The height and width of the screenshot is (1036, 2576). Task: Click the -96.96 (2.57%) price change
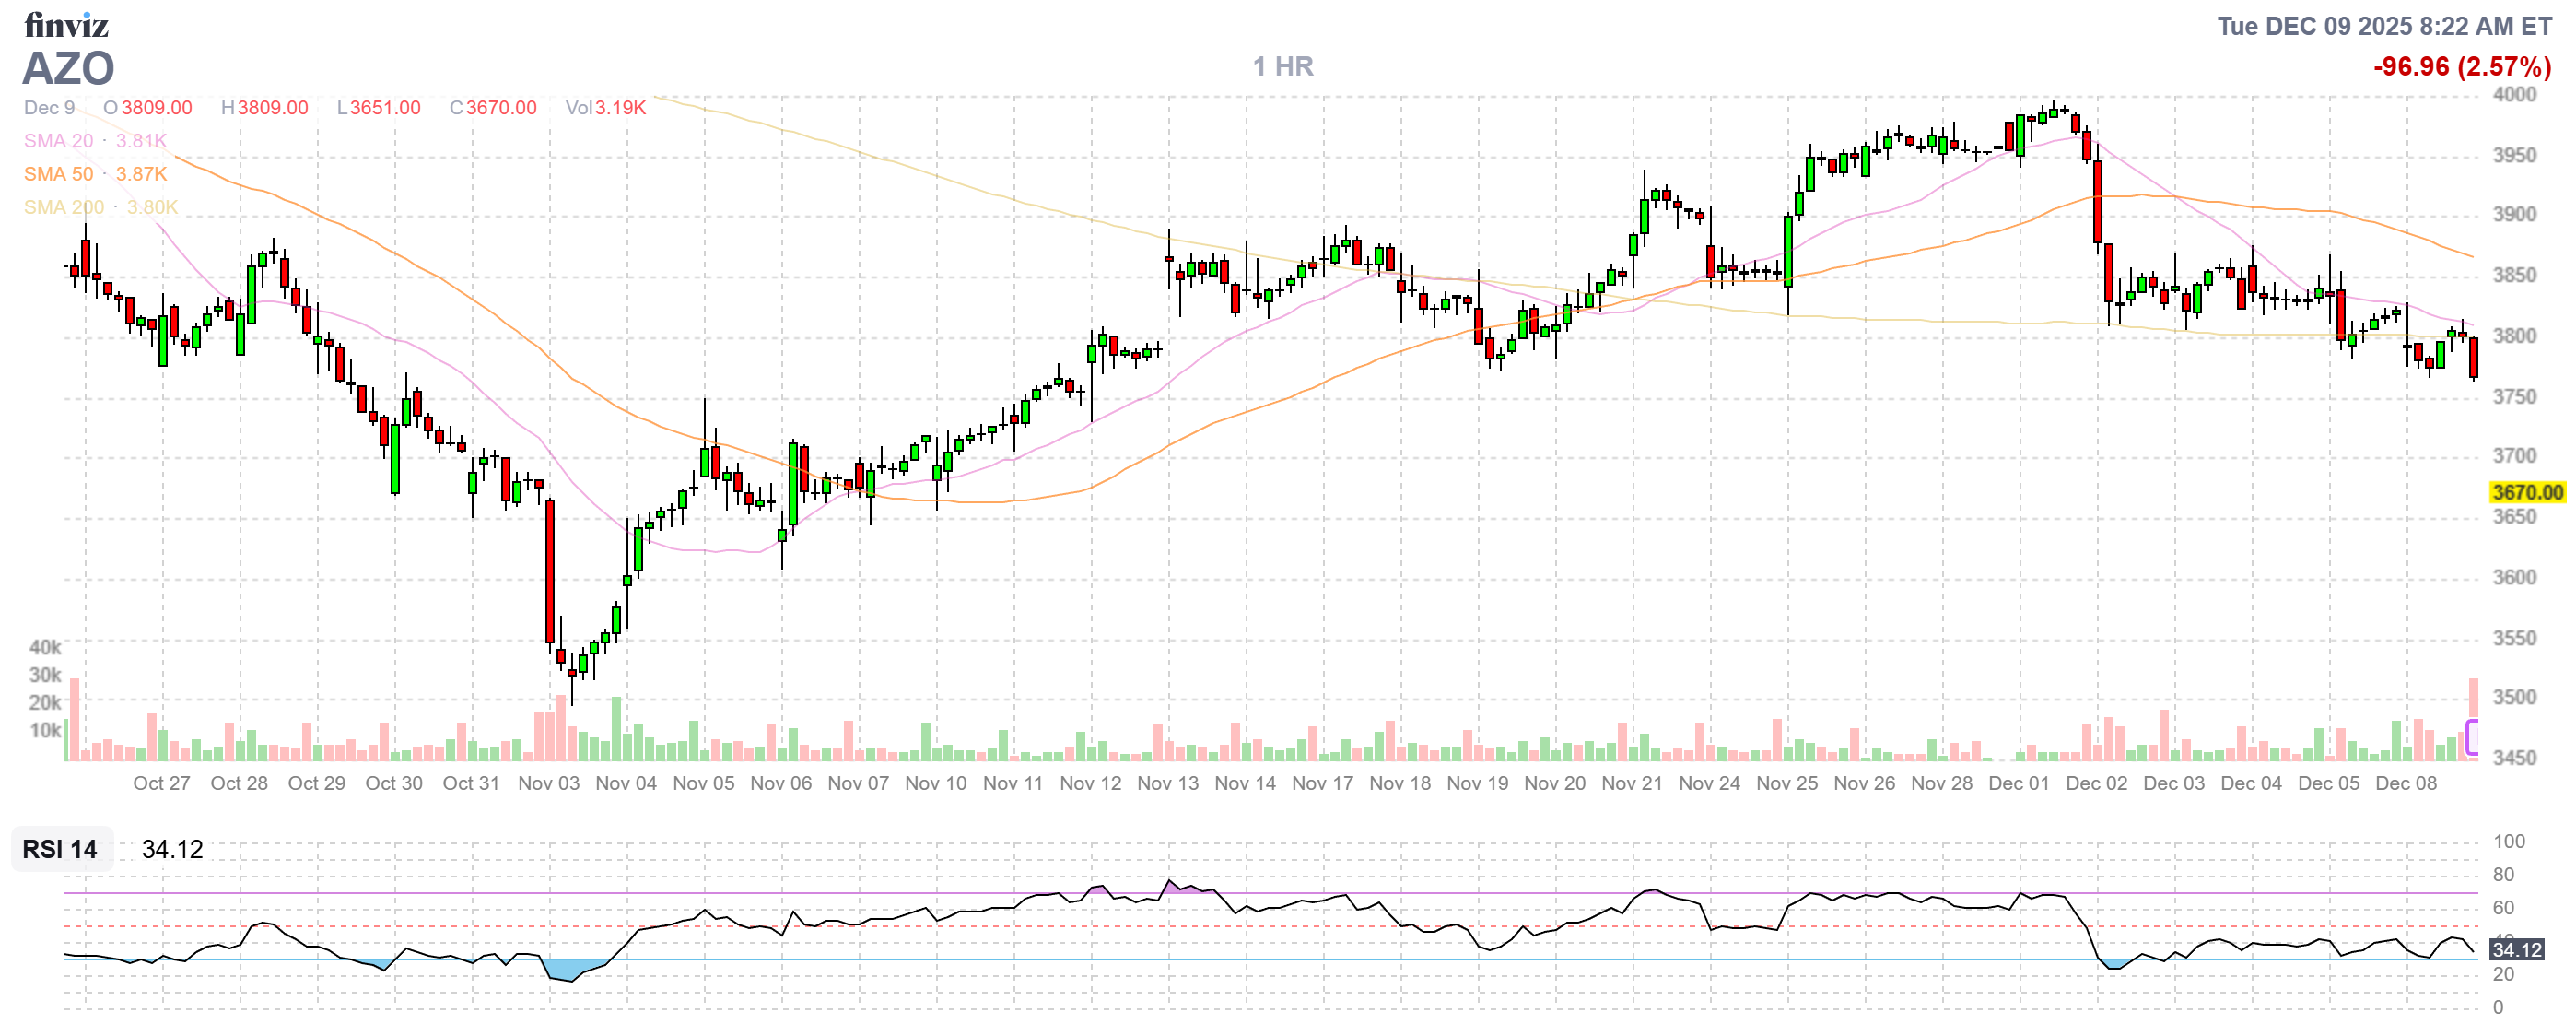tap(2461, 66)
